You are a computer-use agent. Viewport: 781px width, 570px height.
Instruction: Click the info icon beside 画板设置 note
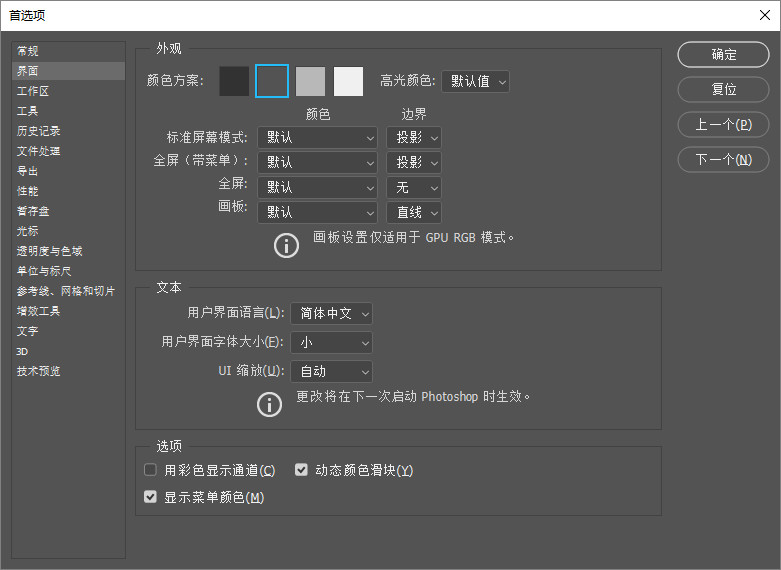tap(286, 245)
